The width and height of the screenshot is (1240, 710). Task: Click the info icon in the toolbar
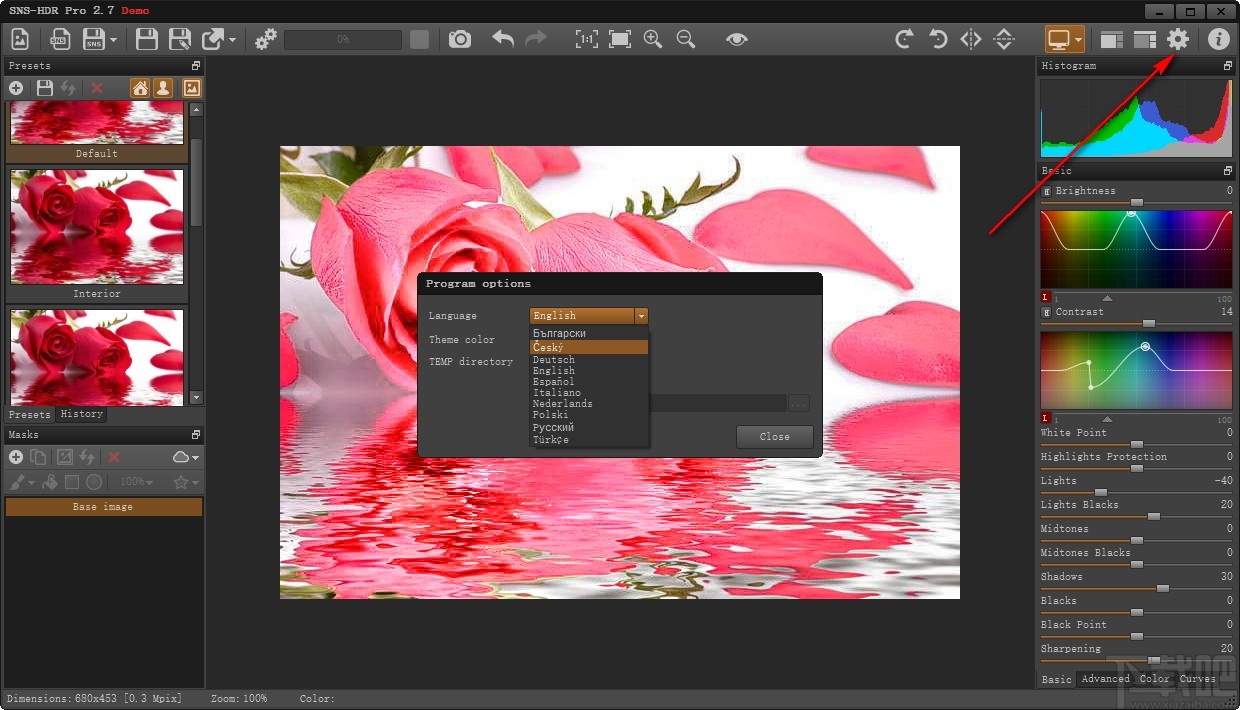point(1218,39)
